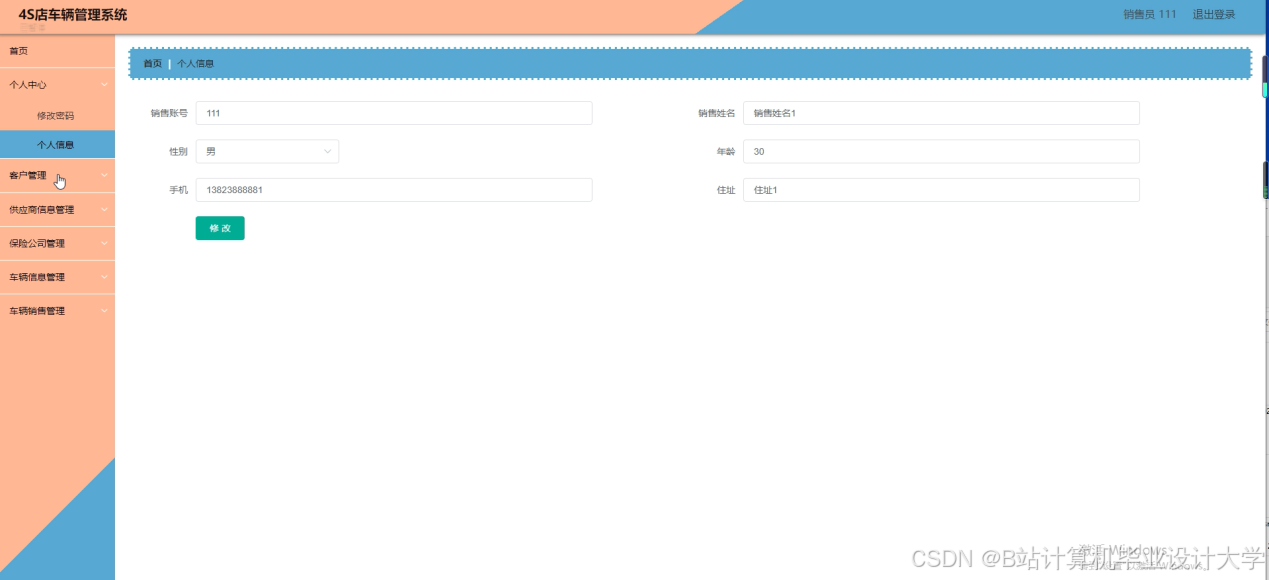Expand 供应商信息管理 sidebar menu
This screenshot has width=1269, height=580.
point(57,210)
